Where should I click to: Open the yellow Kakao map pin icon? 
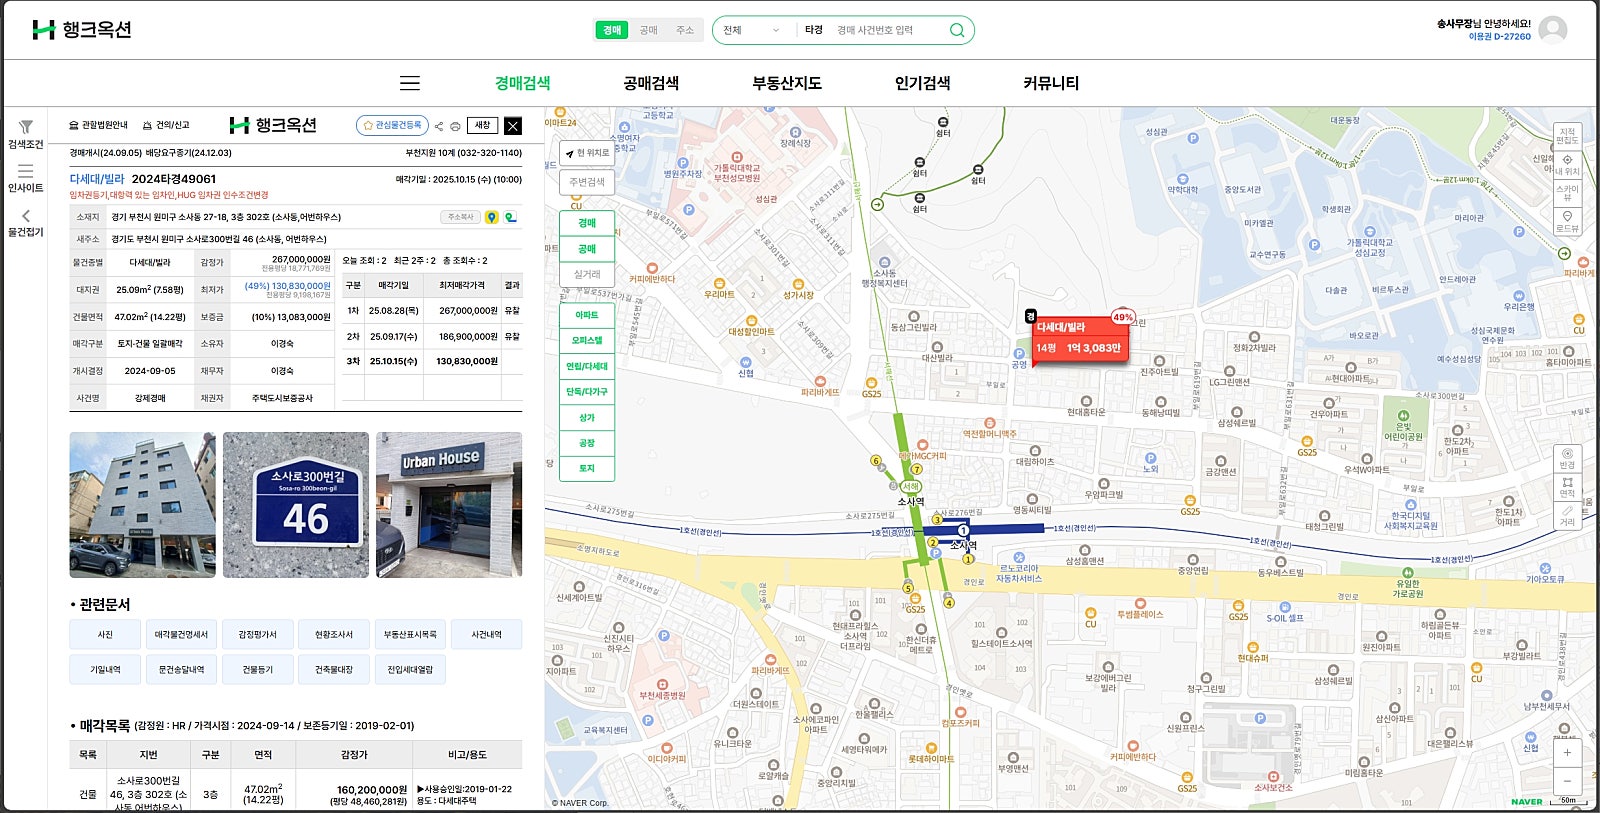491,217
